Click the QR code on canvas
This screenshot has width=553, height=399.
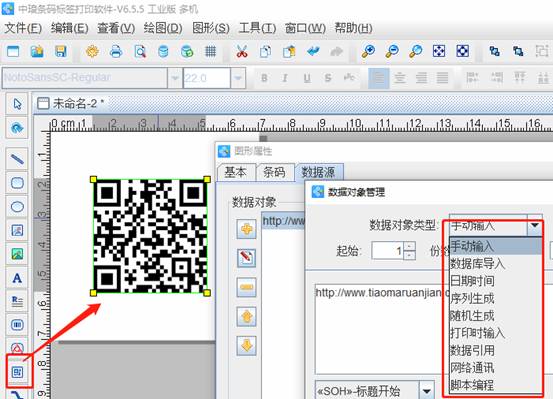(151, 236)
